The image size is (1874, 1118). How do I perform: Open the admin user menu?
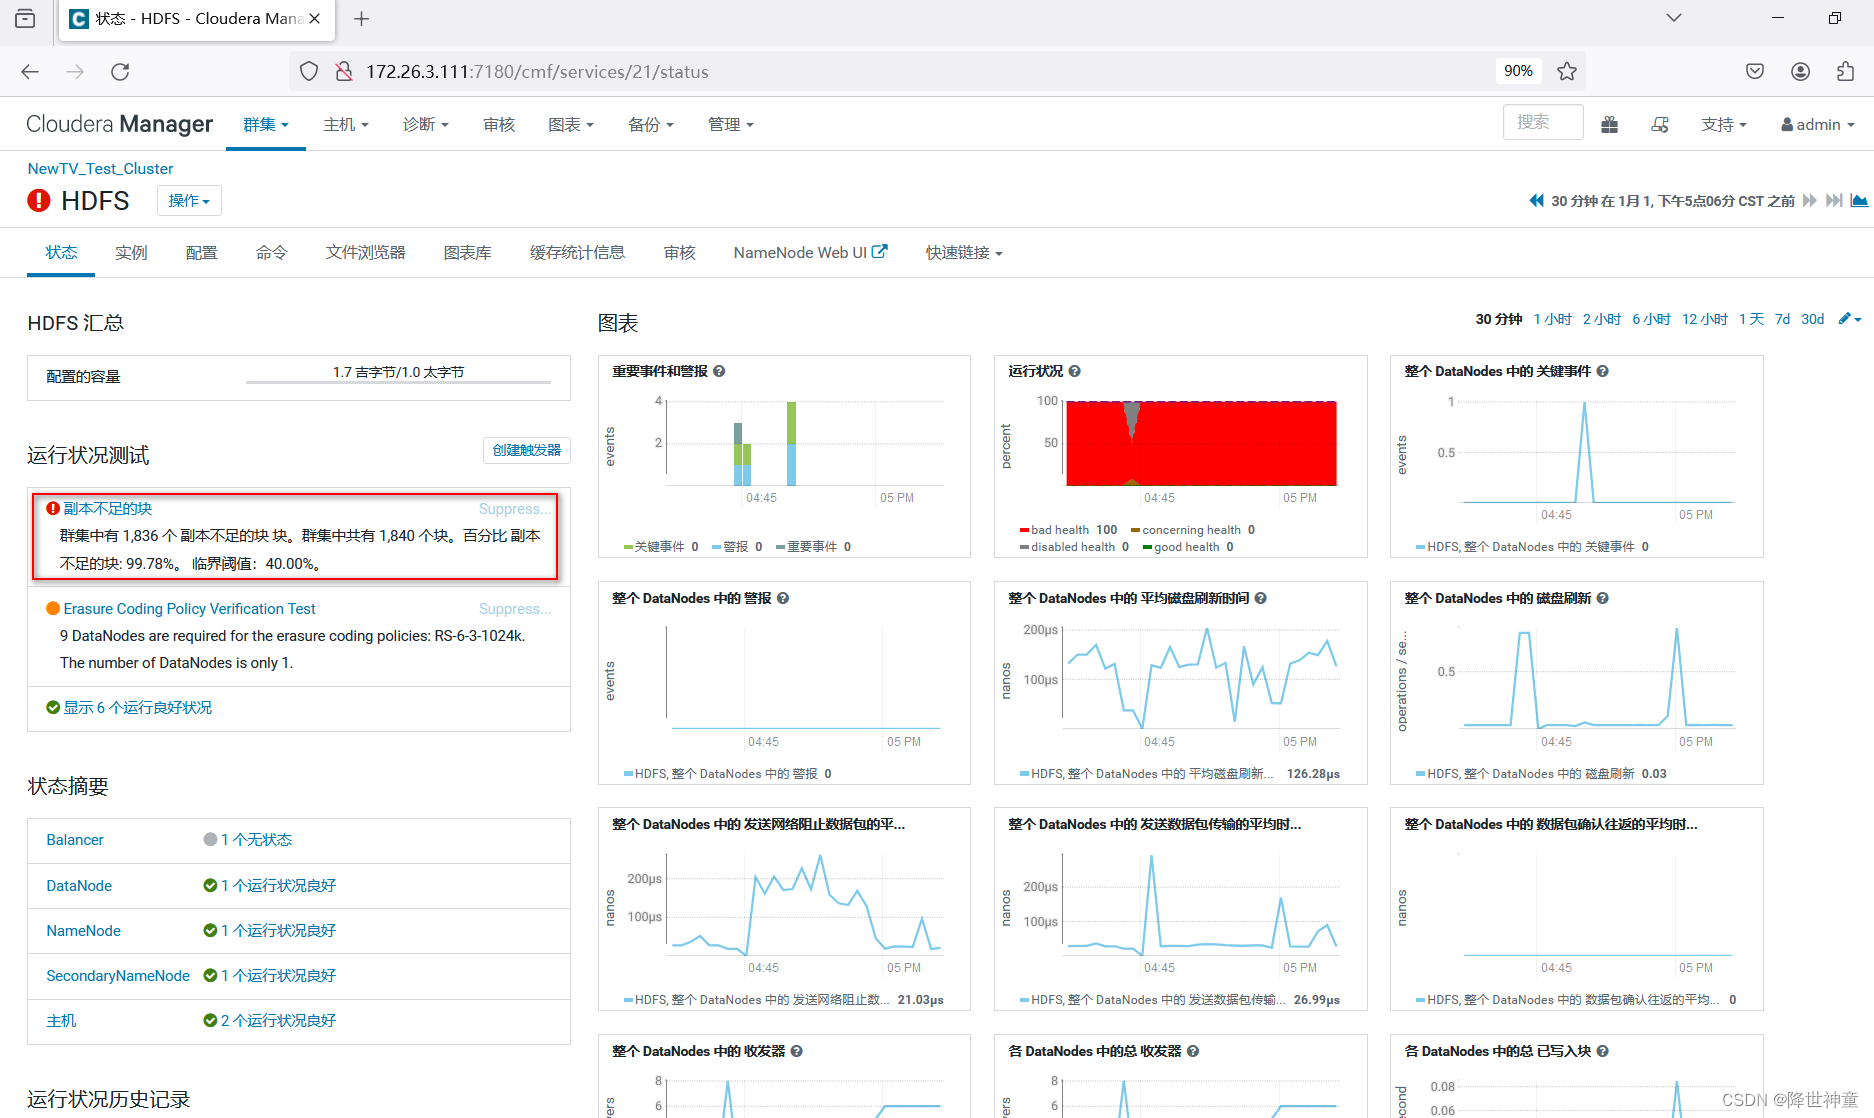pos(1818,124)
